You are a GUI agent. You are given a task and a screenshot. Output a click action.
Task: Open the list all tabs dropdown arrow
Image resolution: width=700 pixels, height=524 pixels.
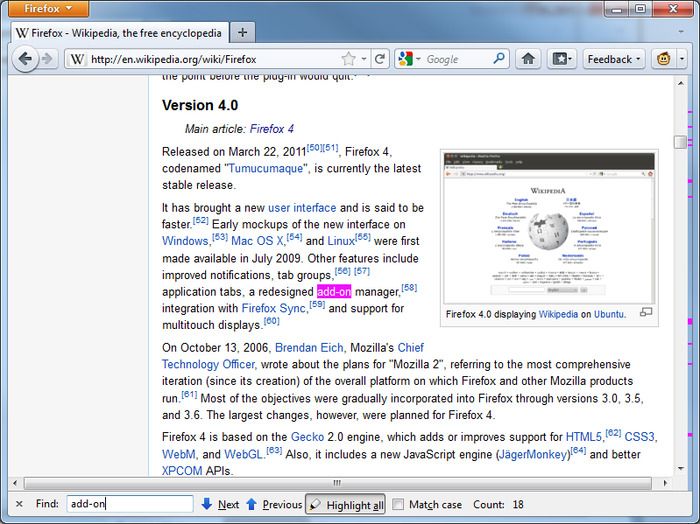[x=681, y=32]
